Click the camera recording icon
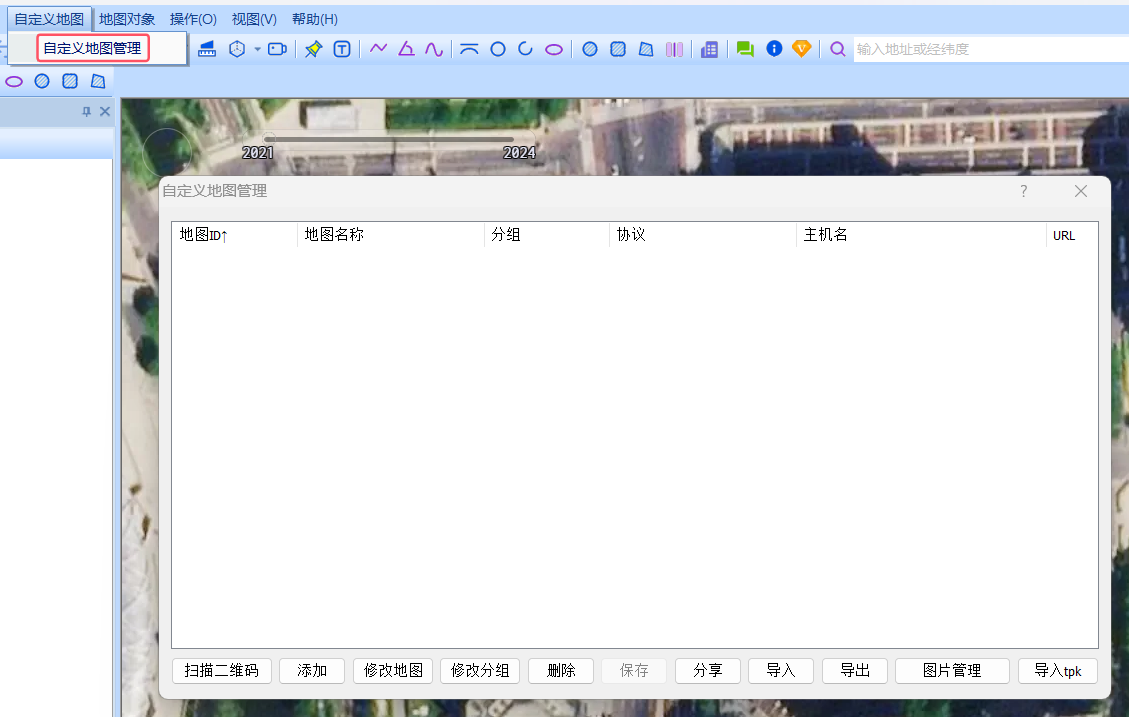This screenshot has width=1129, height=717. (x=277, y=49)
